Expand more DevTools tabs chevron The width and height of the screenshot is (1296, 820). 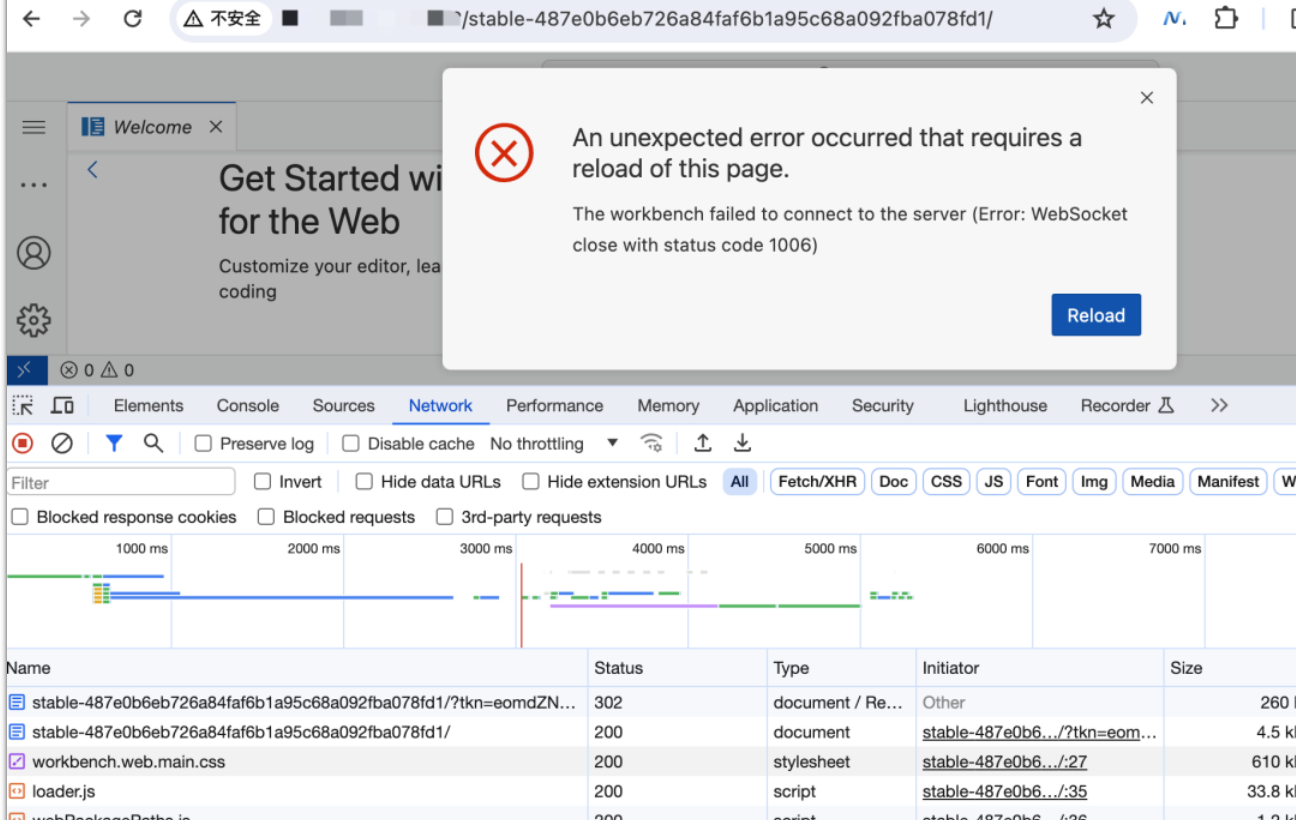point(1218,405)
